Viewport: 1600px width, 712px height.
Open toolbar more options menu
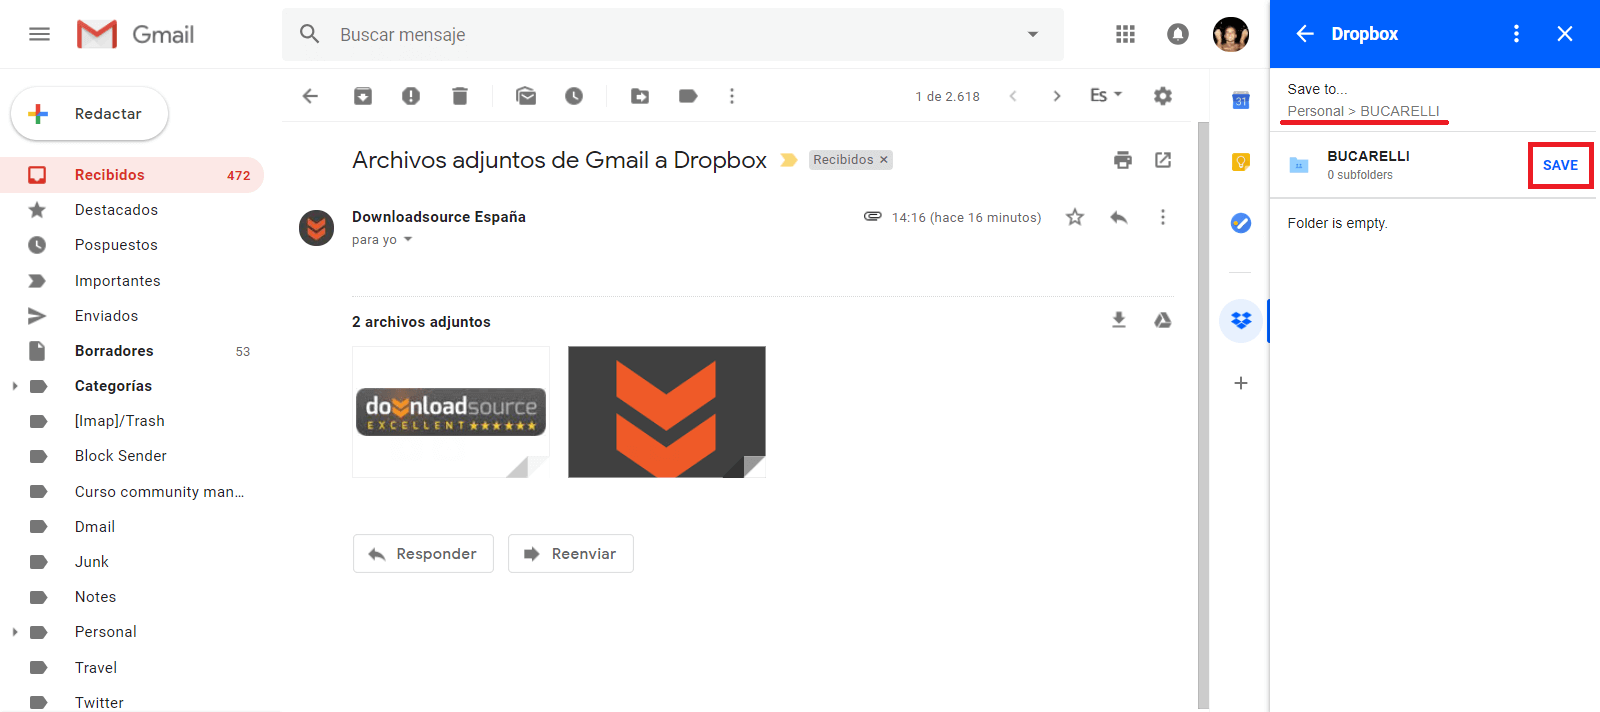[x=732, y=96]
